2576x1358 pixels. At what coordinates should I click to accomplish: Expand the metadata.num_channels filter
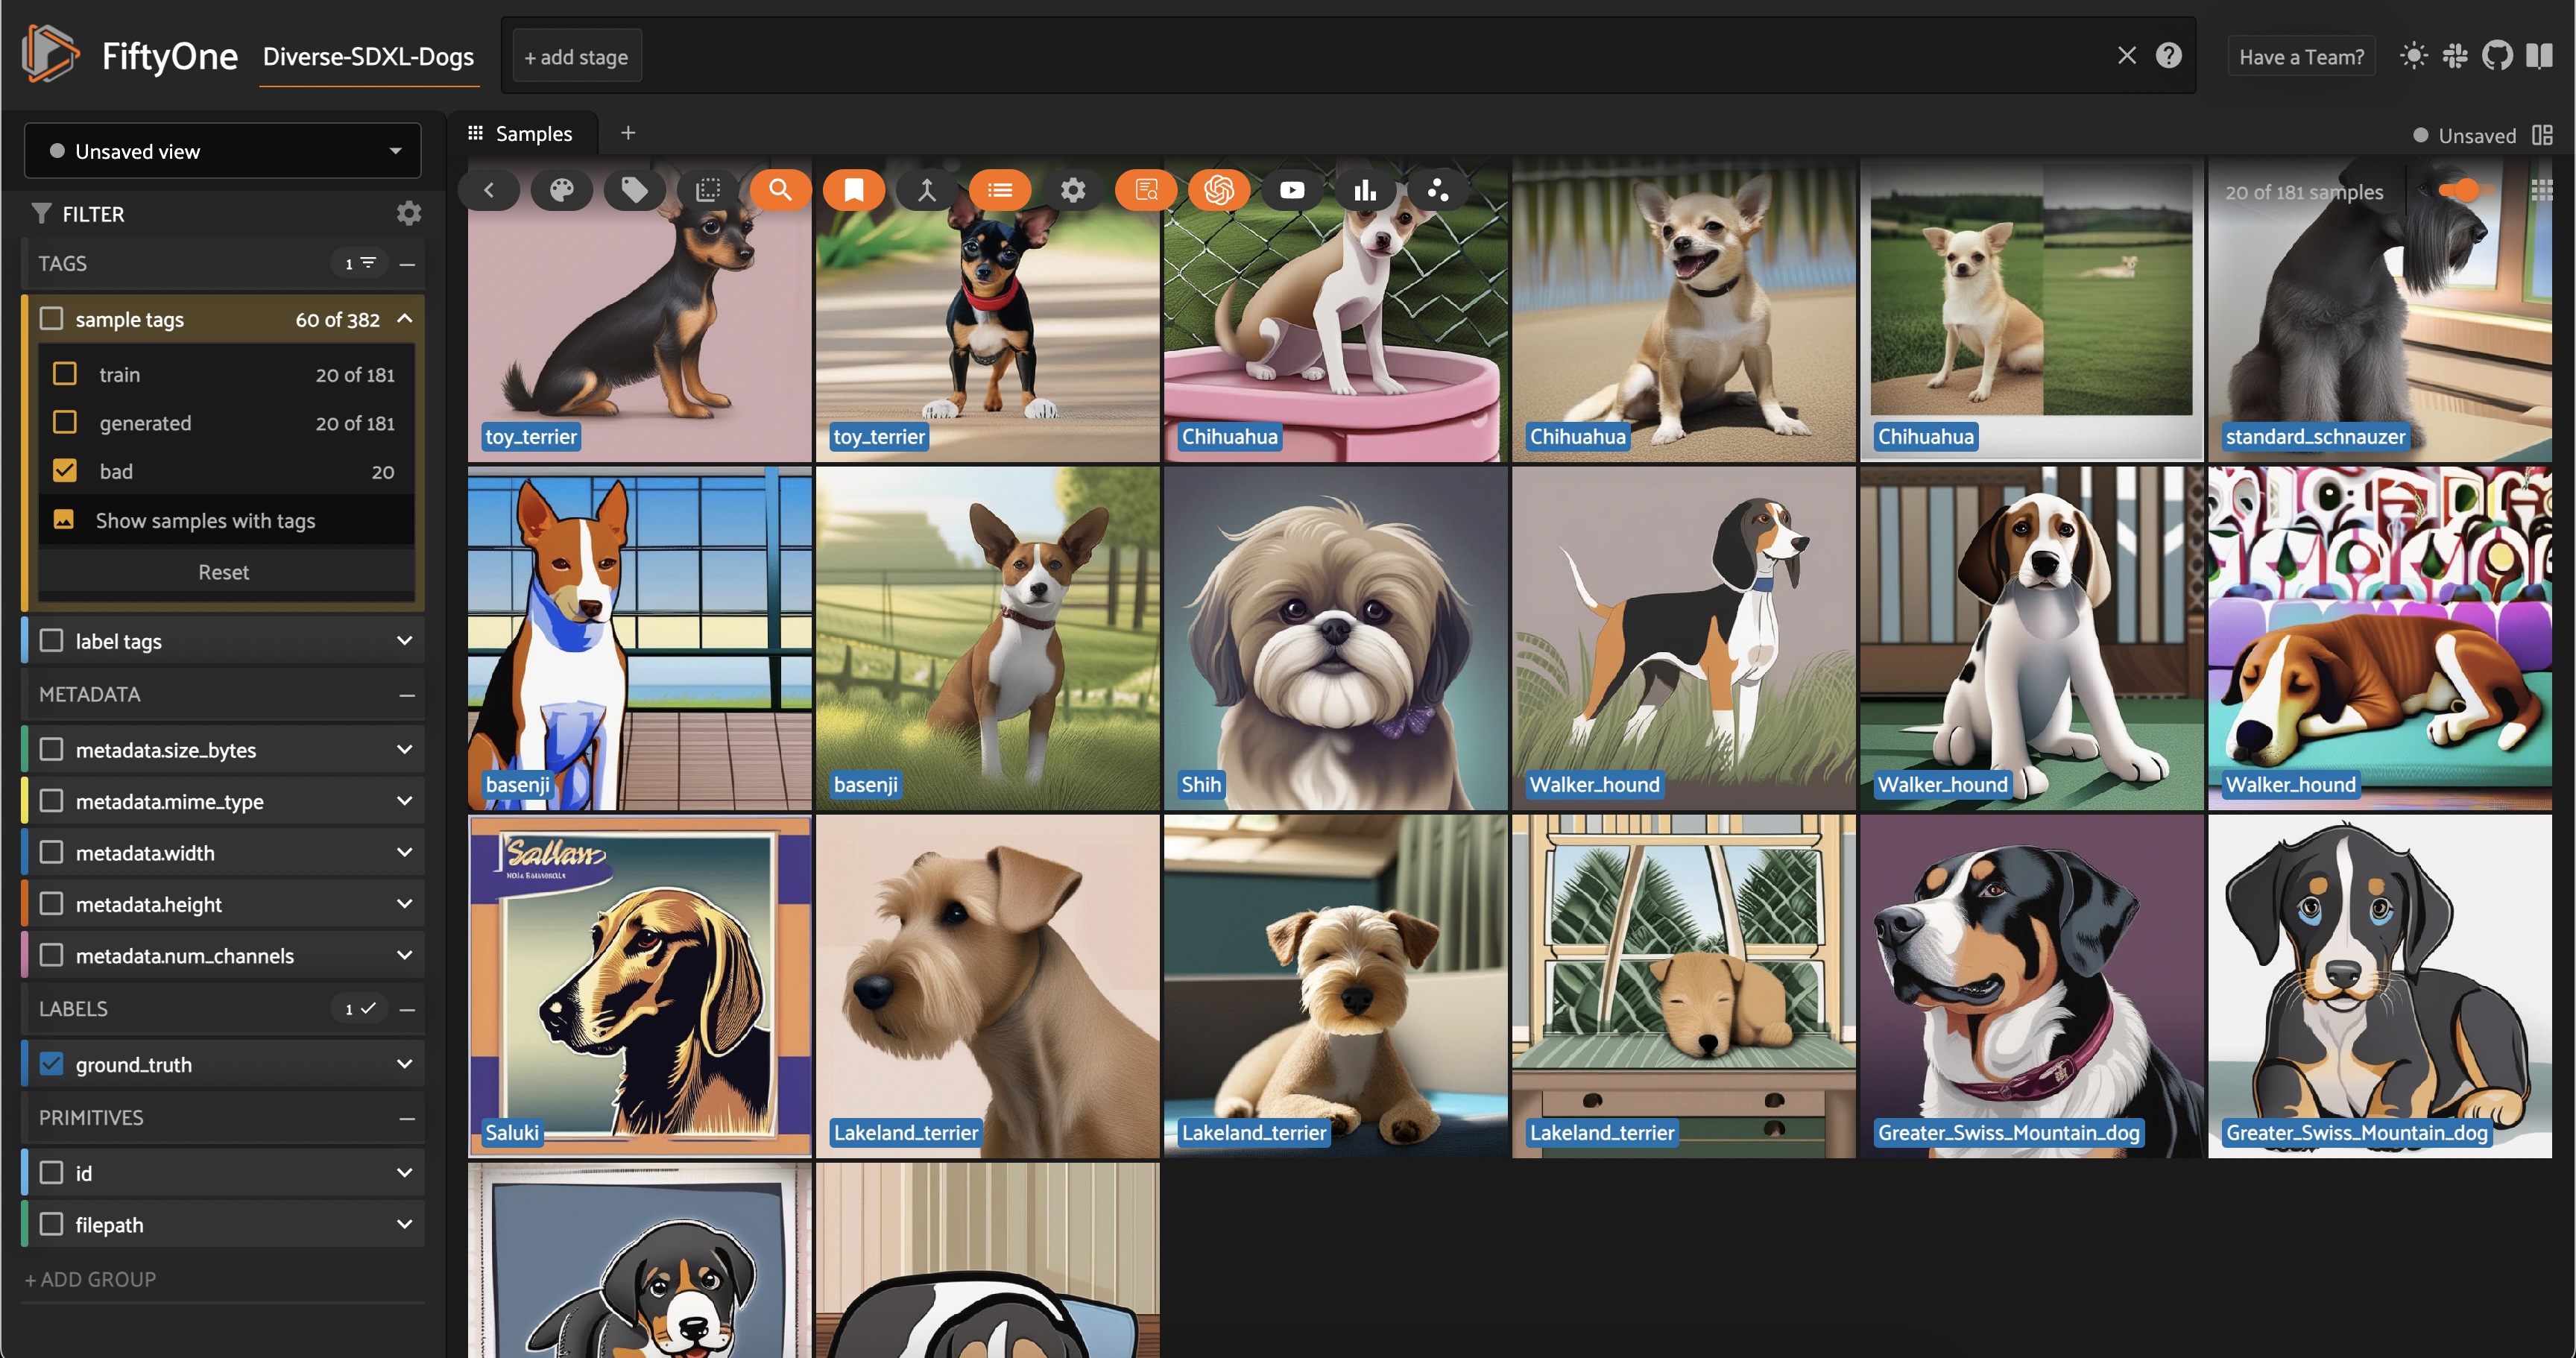[405, 955]
